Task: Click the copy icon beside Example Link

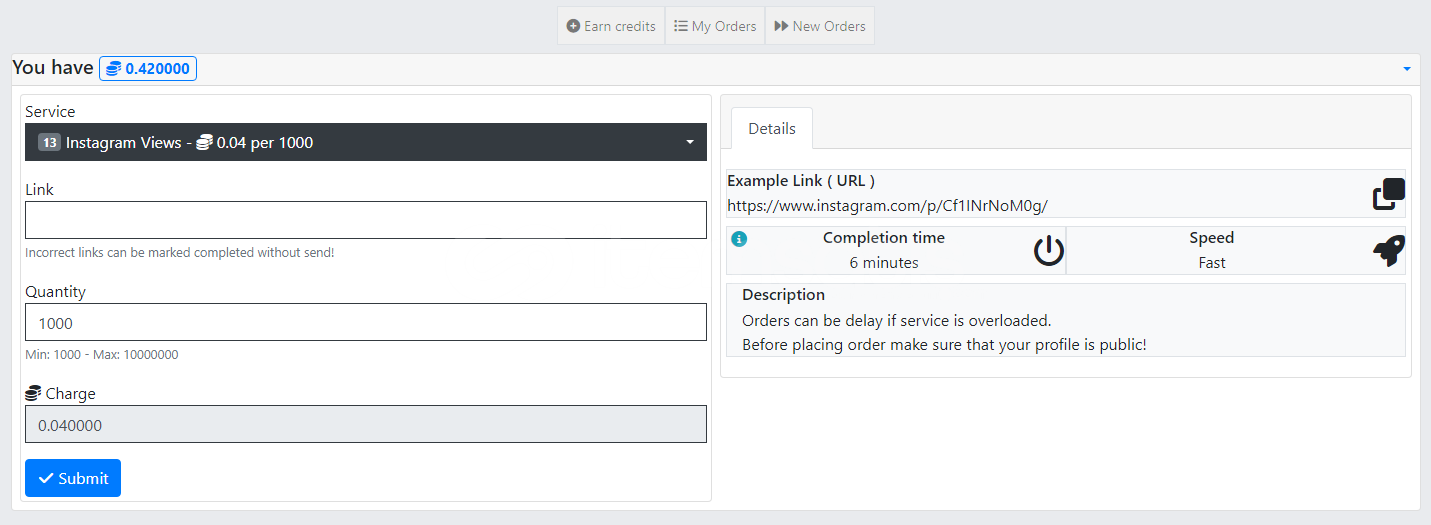Action: point(1388,194)
